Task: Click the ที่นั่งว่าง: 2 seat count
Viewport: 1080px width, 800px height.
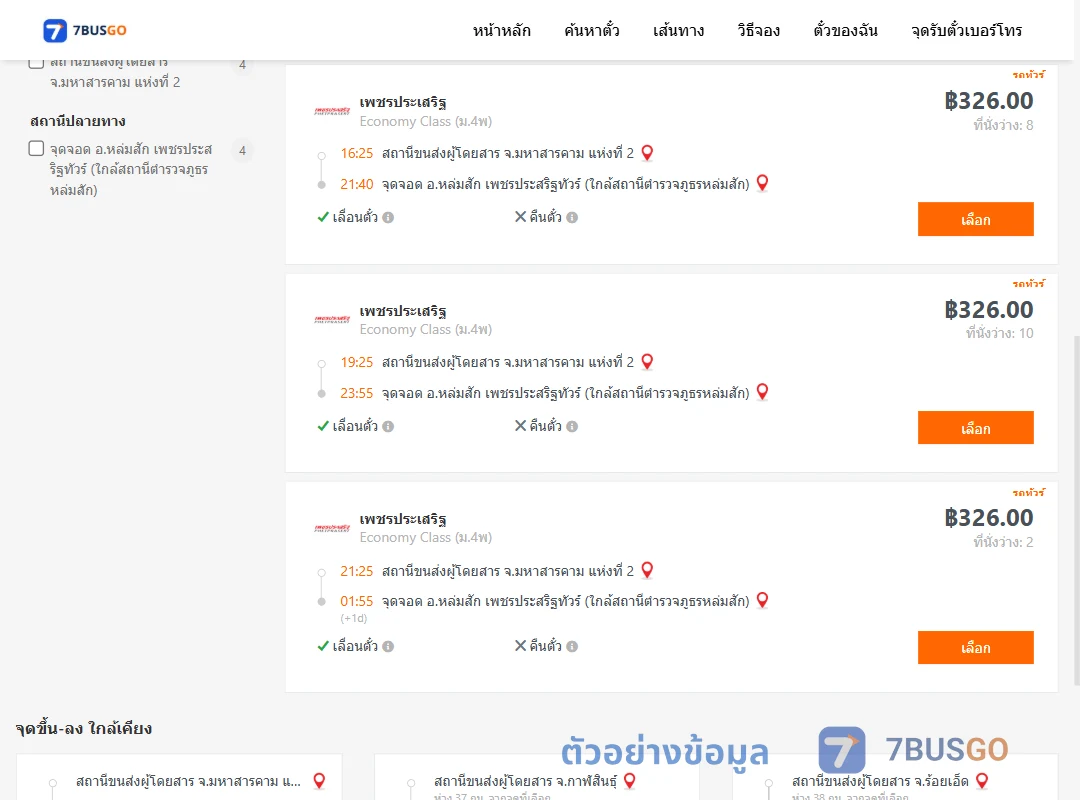Action: point(1003,542)
